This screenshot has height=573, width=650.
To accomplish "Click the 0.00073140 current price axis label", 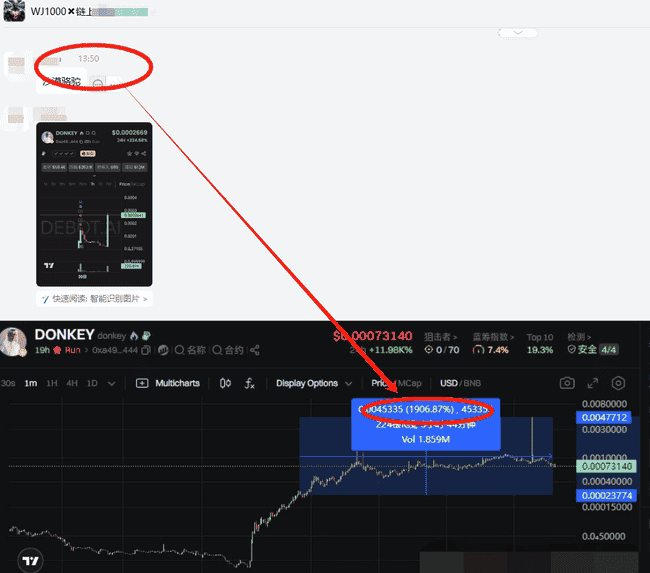I will pos(606,466).
